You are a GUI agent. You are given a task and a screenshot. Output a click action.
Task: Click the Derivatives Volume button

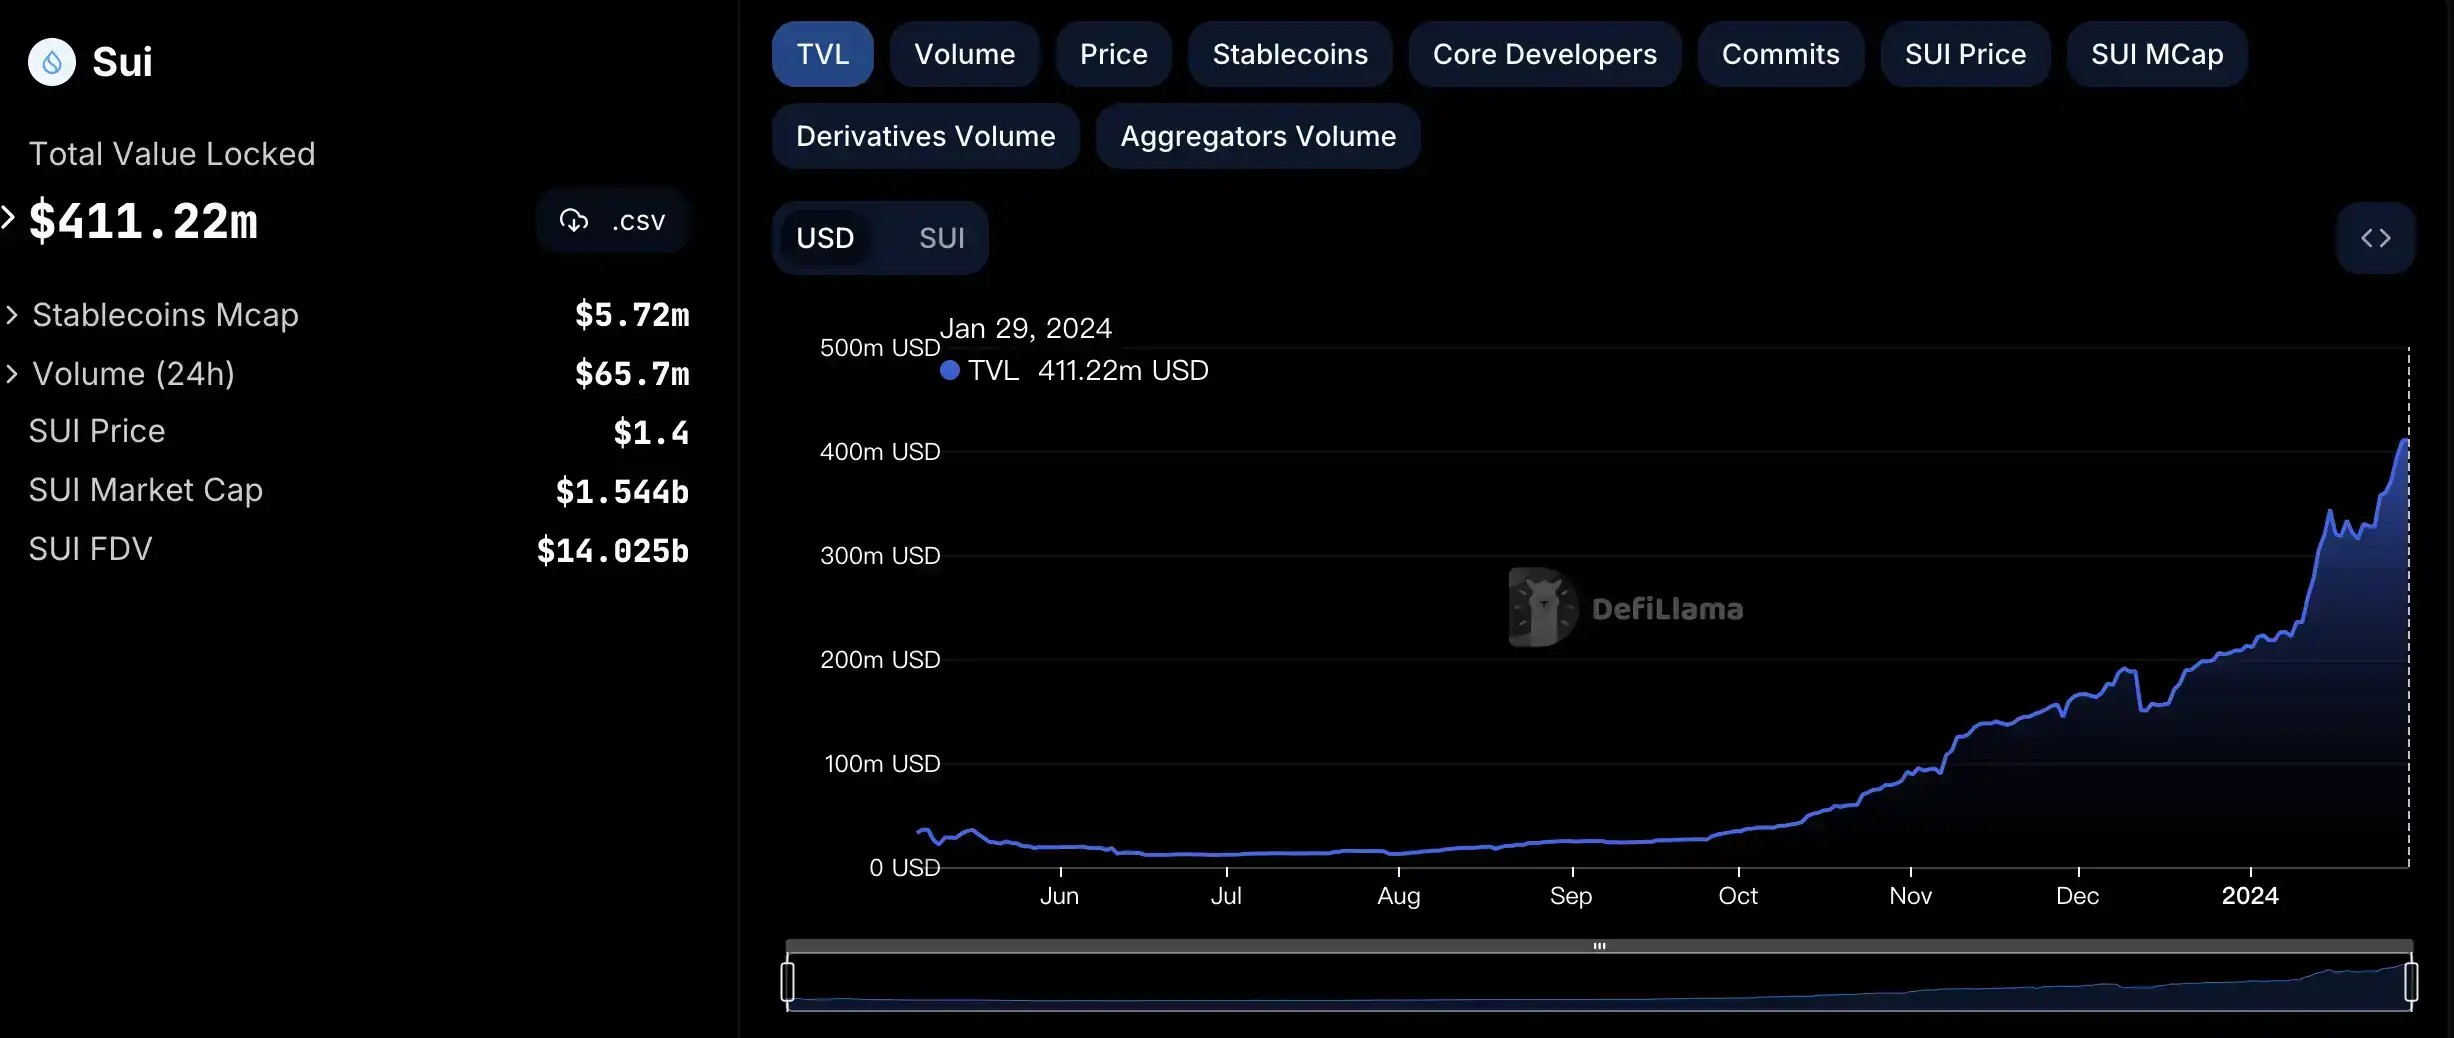(x=925, y=136)
